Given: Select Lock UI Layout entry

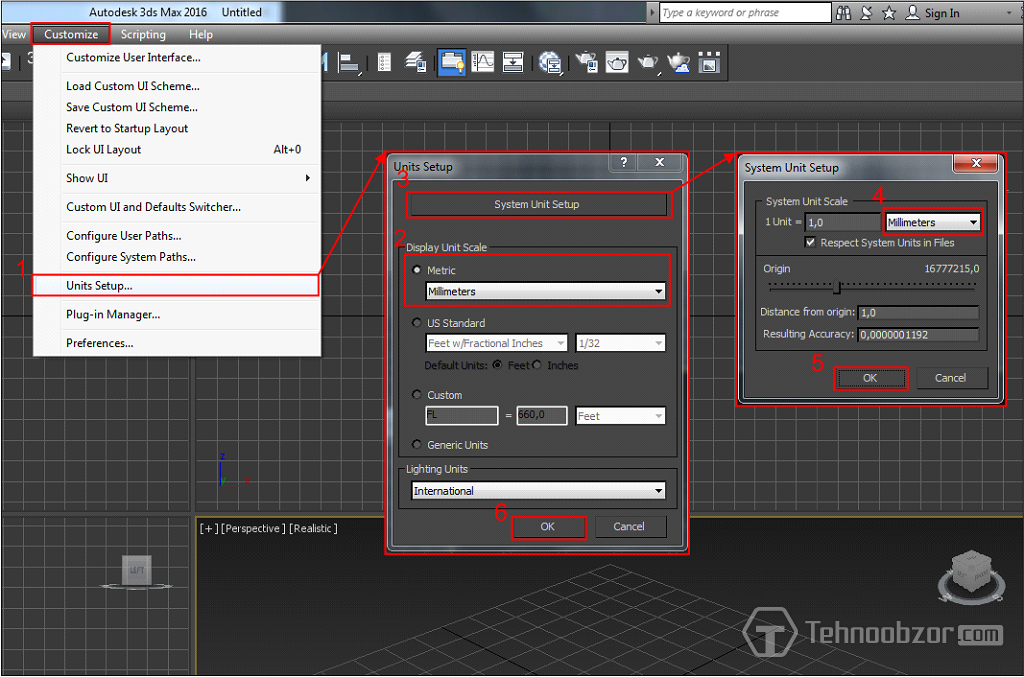Looking at the screenshot, I should pos(176,150).
